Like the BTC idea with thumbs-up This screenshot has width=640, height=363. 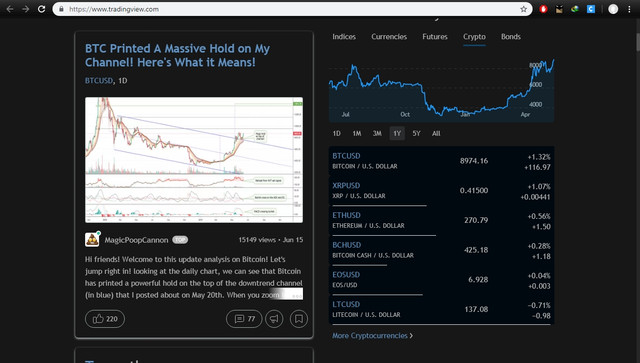[x=105, y=319]
